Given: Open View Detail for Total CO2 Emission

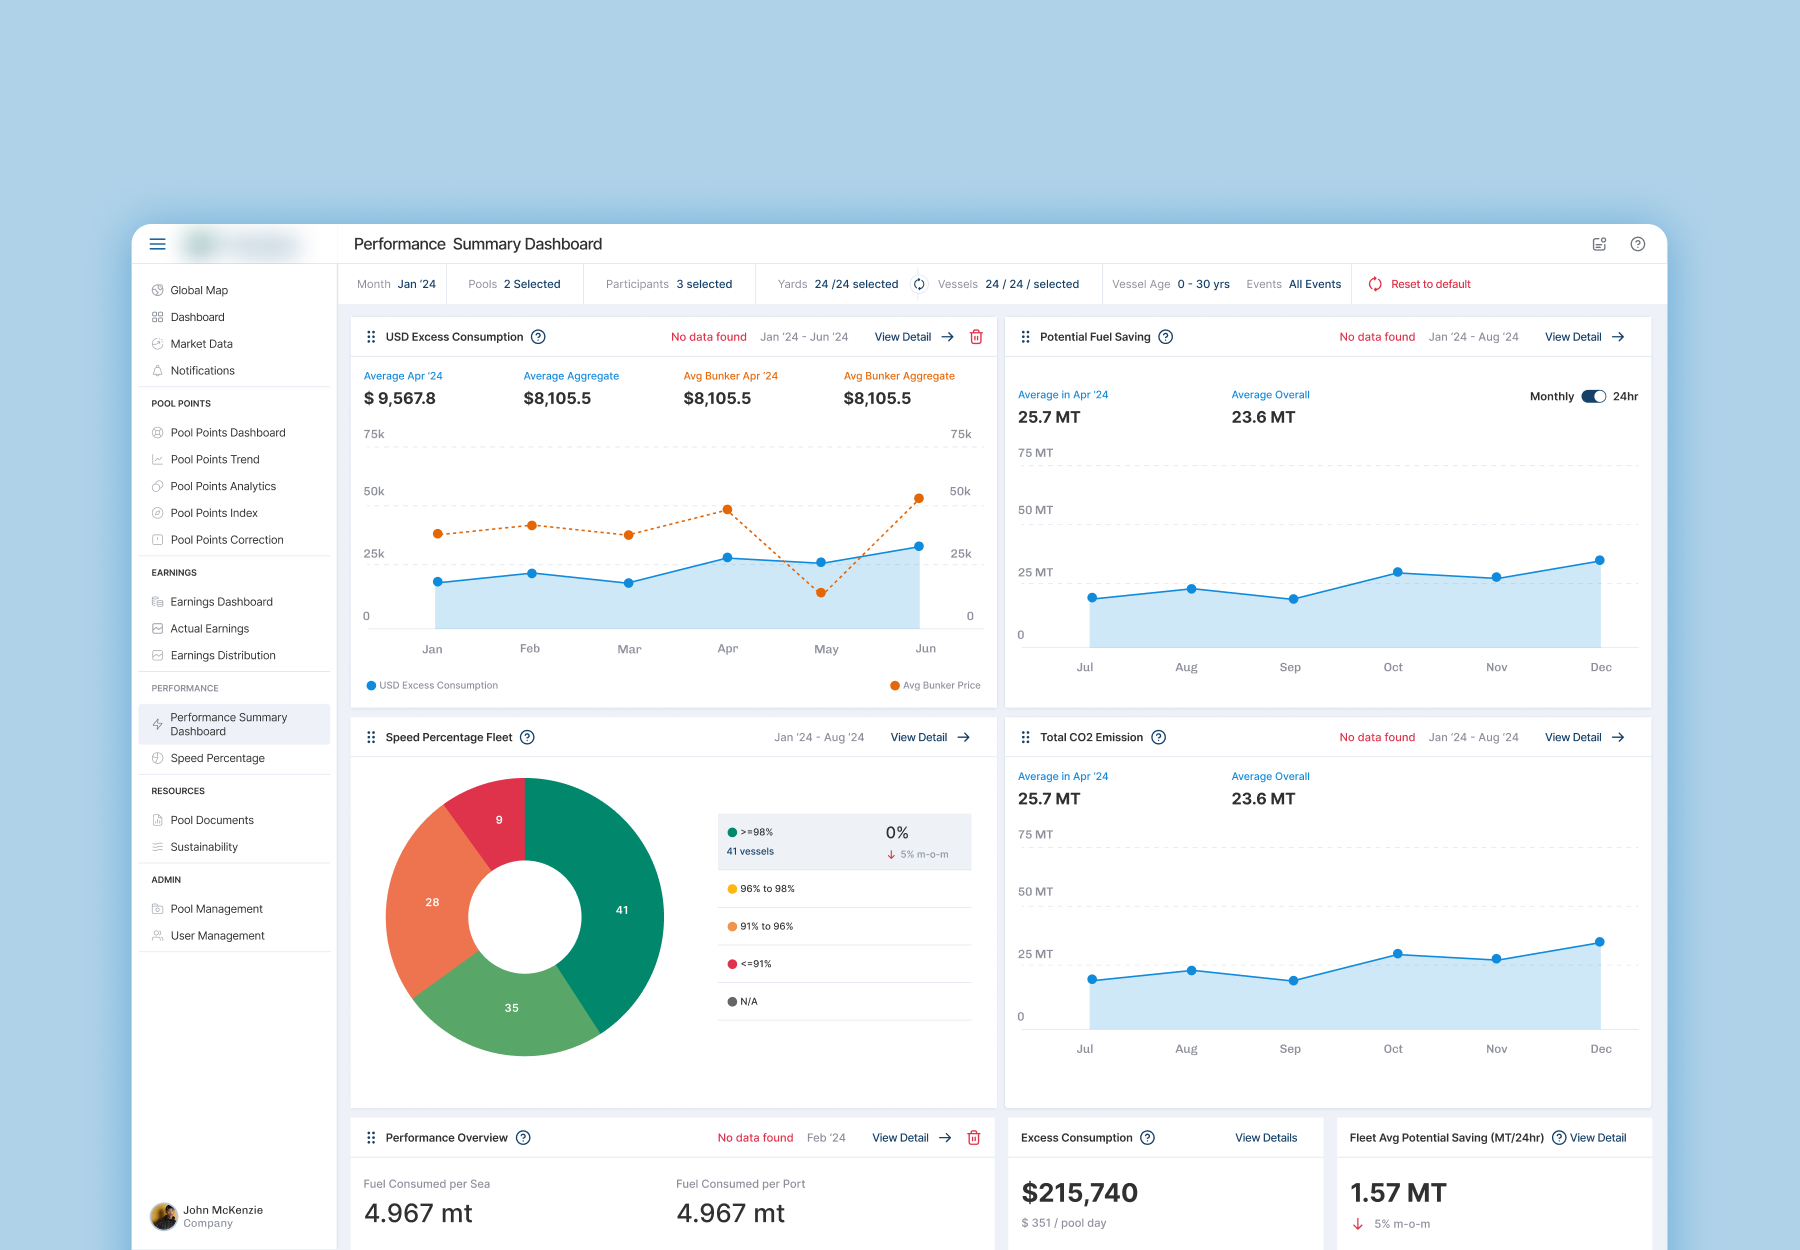Looking at the screenshot, I should click(x=1585, y=737).
